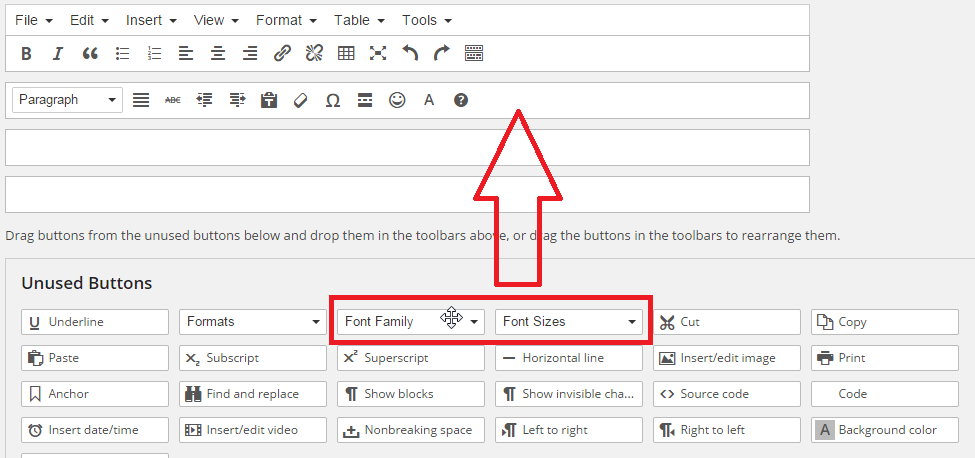Click the Undo arrow icon
Screen dimensions: 975x458
[410, 53]
